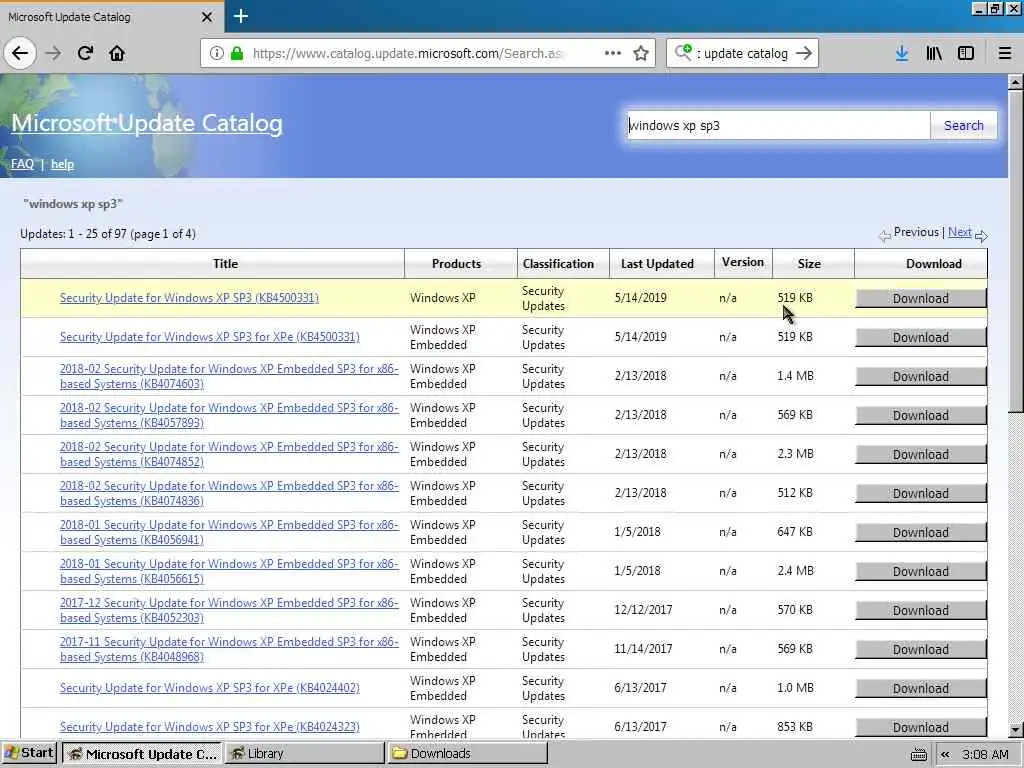Viewport: 1024px width, 768px height.
Task: Submit the browser search with arrow icon
Action: coord(804,53)
